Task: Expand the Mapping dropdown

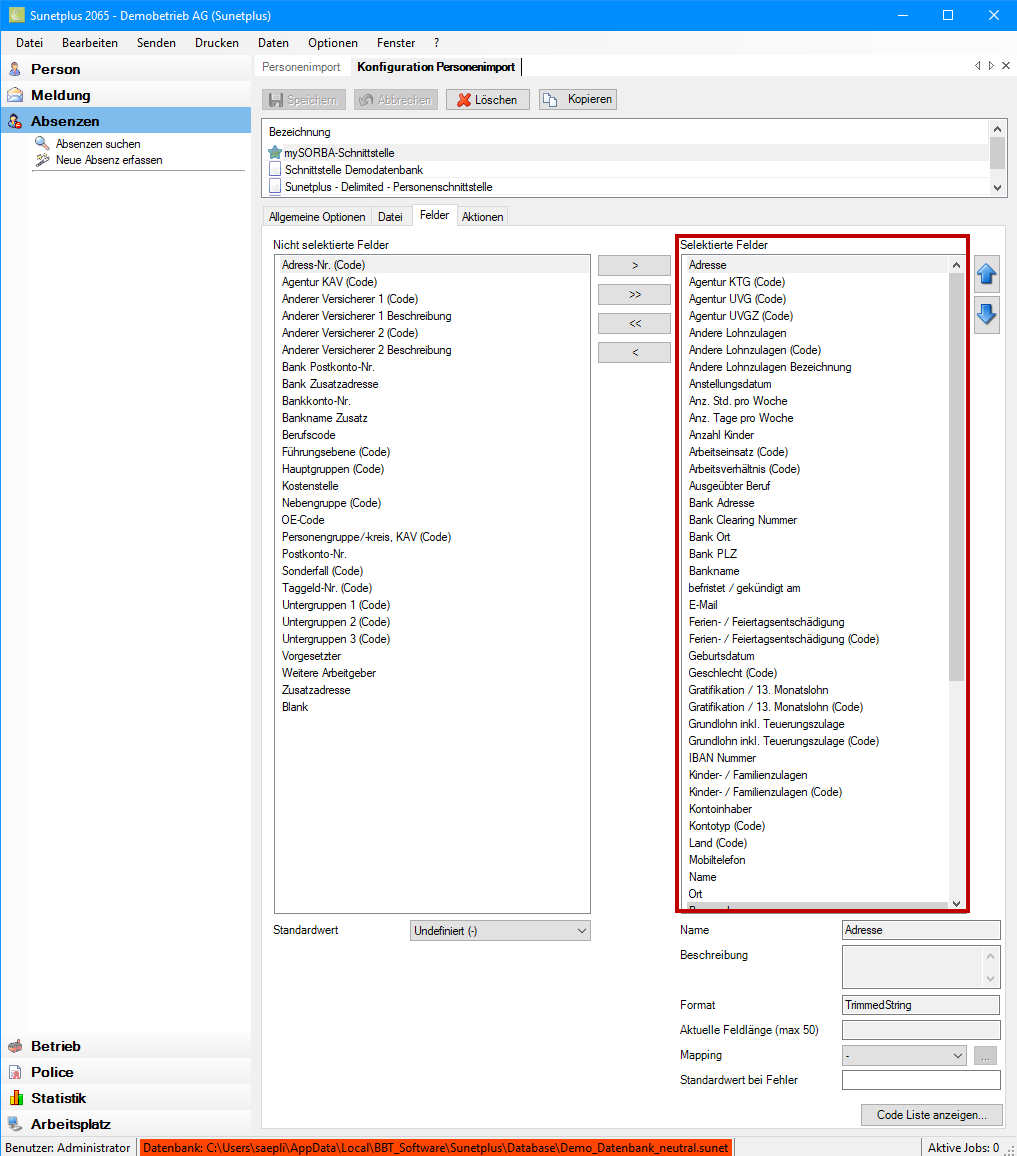Action: point(904,1055)
